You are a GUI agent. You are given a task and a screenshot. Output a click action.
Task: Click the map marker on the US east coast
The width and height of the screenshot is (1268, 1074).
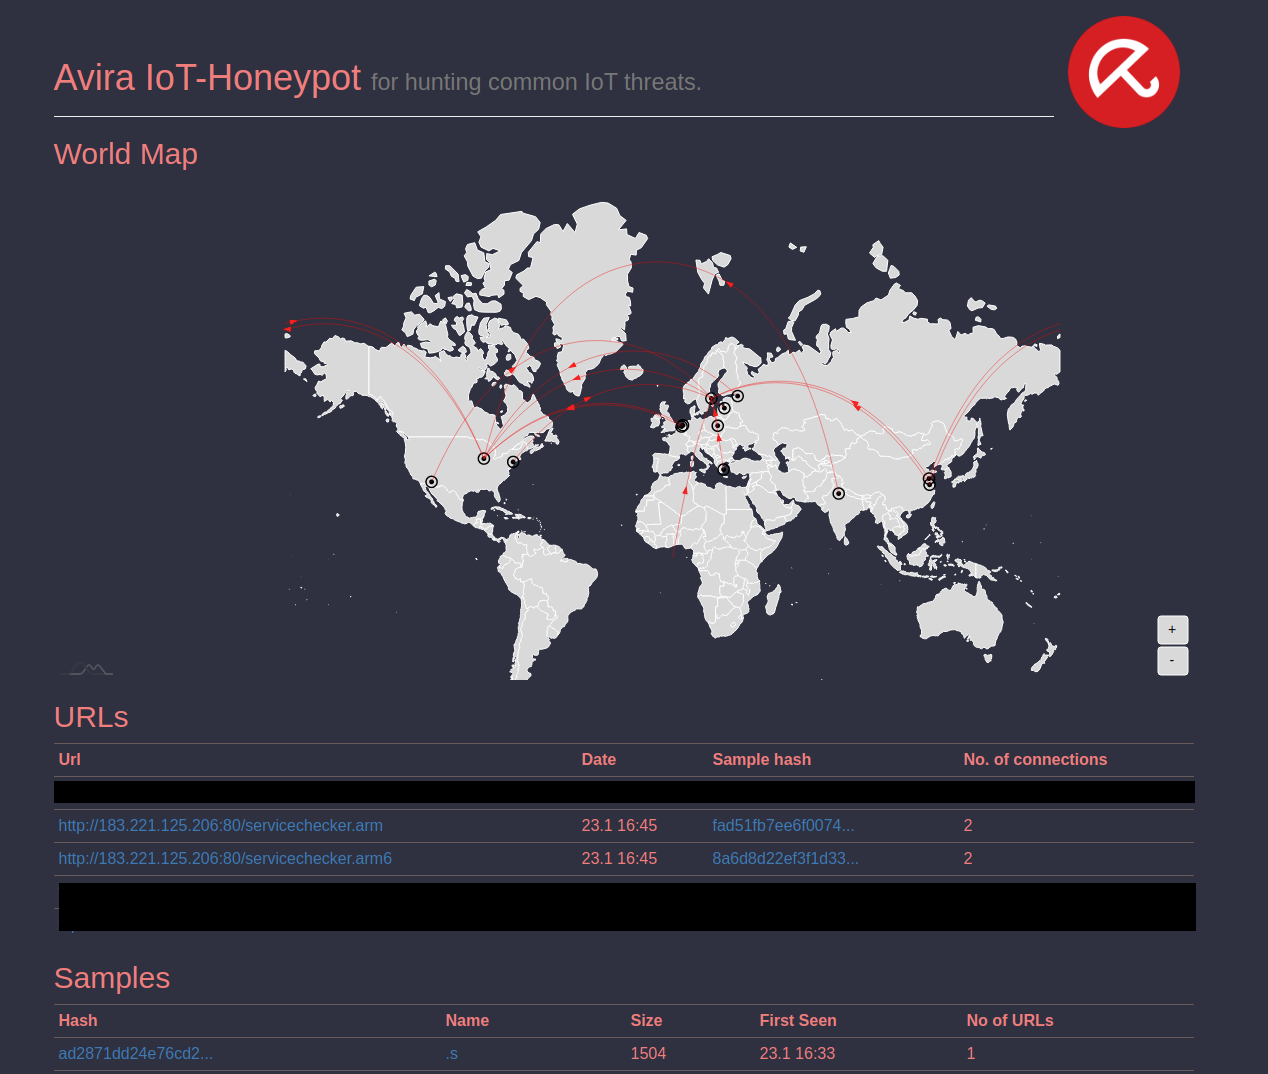(513, 462)
